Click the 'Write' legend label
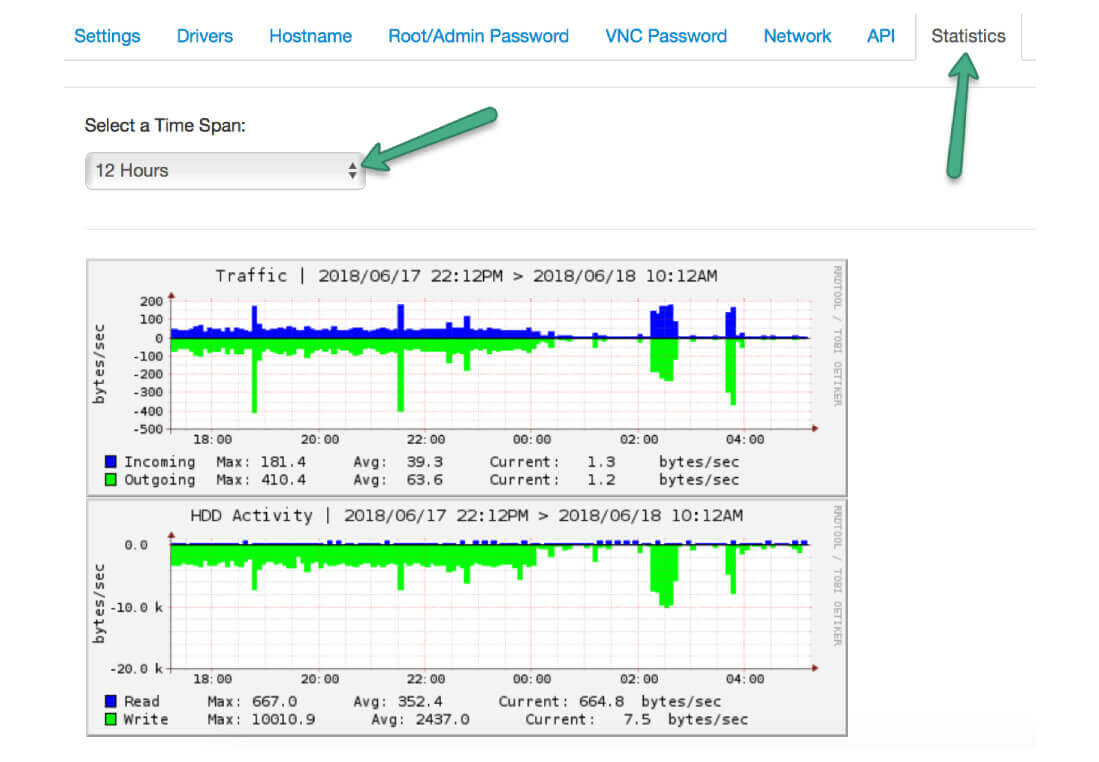1099x762 pixels. click(x=146, y=720)
